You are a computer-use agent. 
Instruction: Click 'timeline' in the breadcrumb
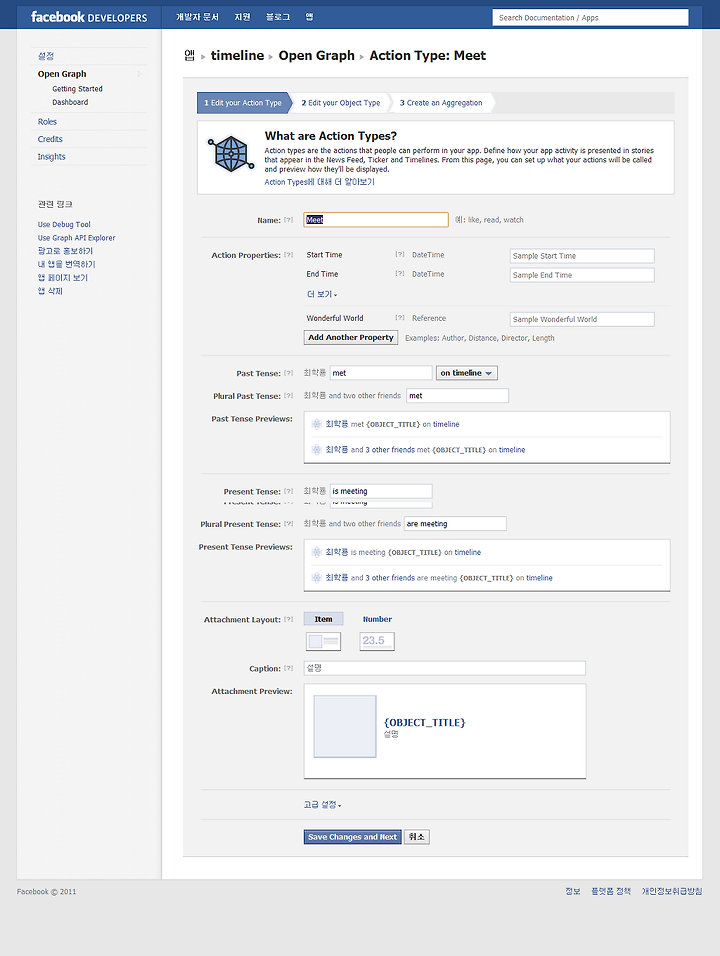[x=237, y=55]
